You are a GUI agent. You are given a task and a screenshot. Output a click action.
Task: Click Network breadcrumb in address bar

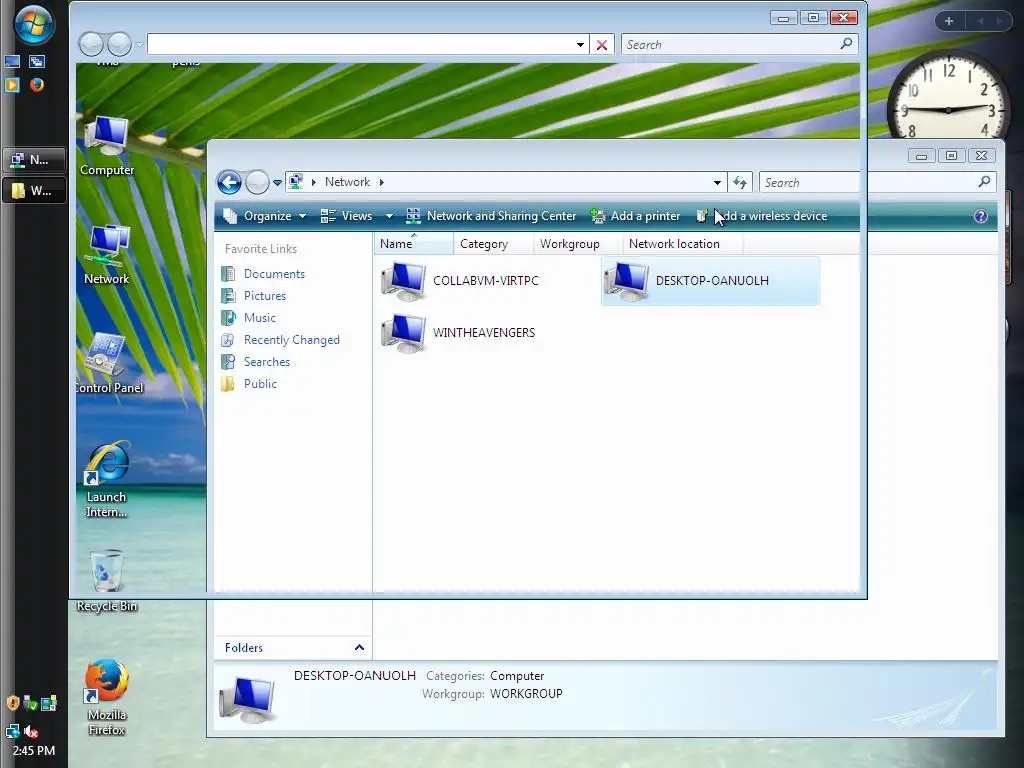[347, 182]
